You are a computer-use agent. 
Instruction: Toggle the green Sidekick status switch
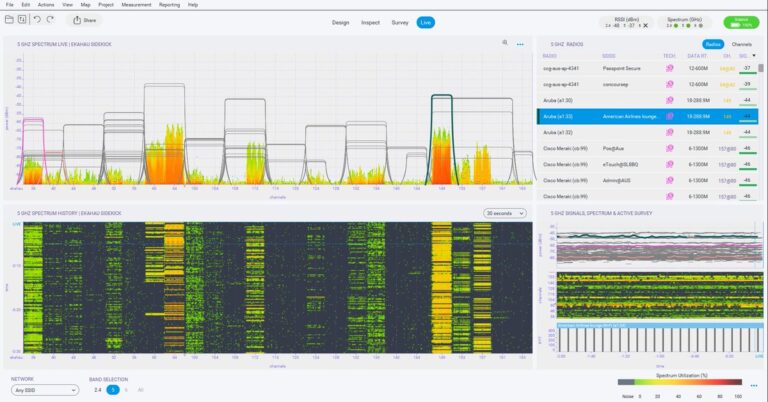(x=741, y=23)
